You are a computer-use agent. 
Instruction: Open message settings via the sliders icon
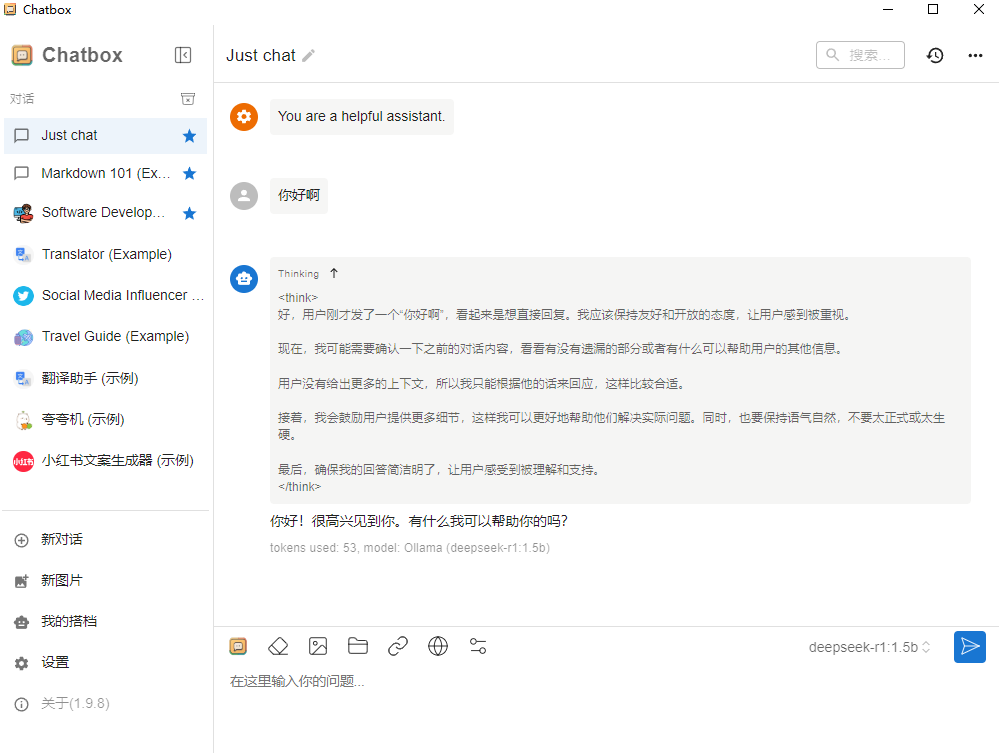[x=478, y=646]
